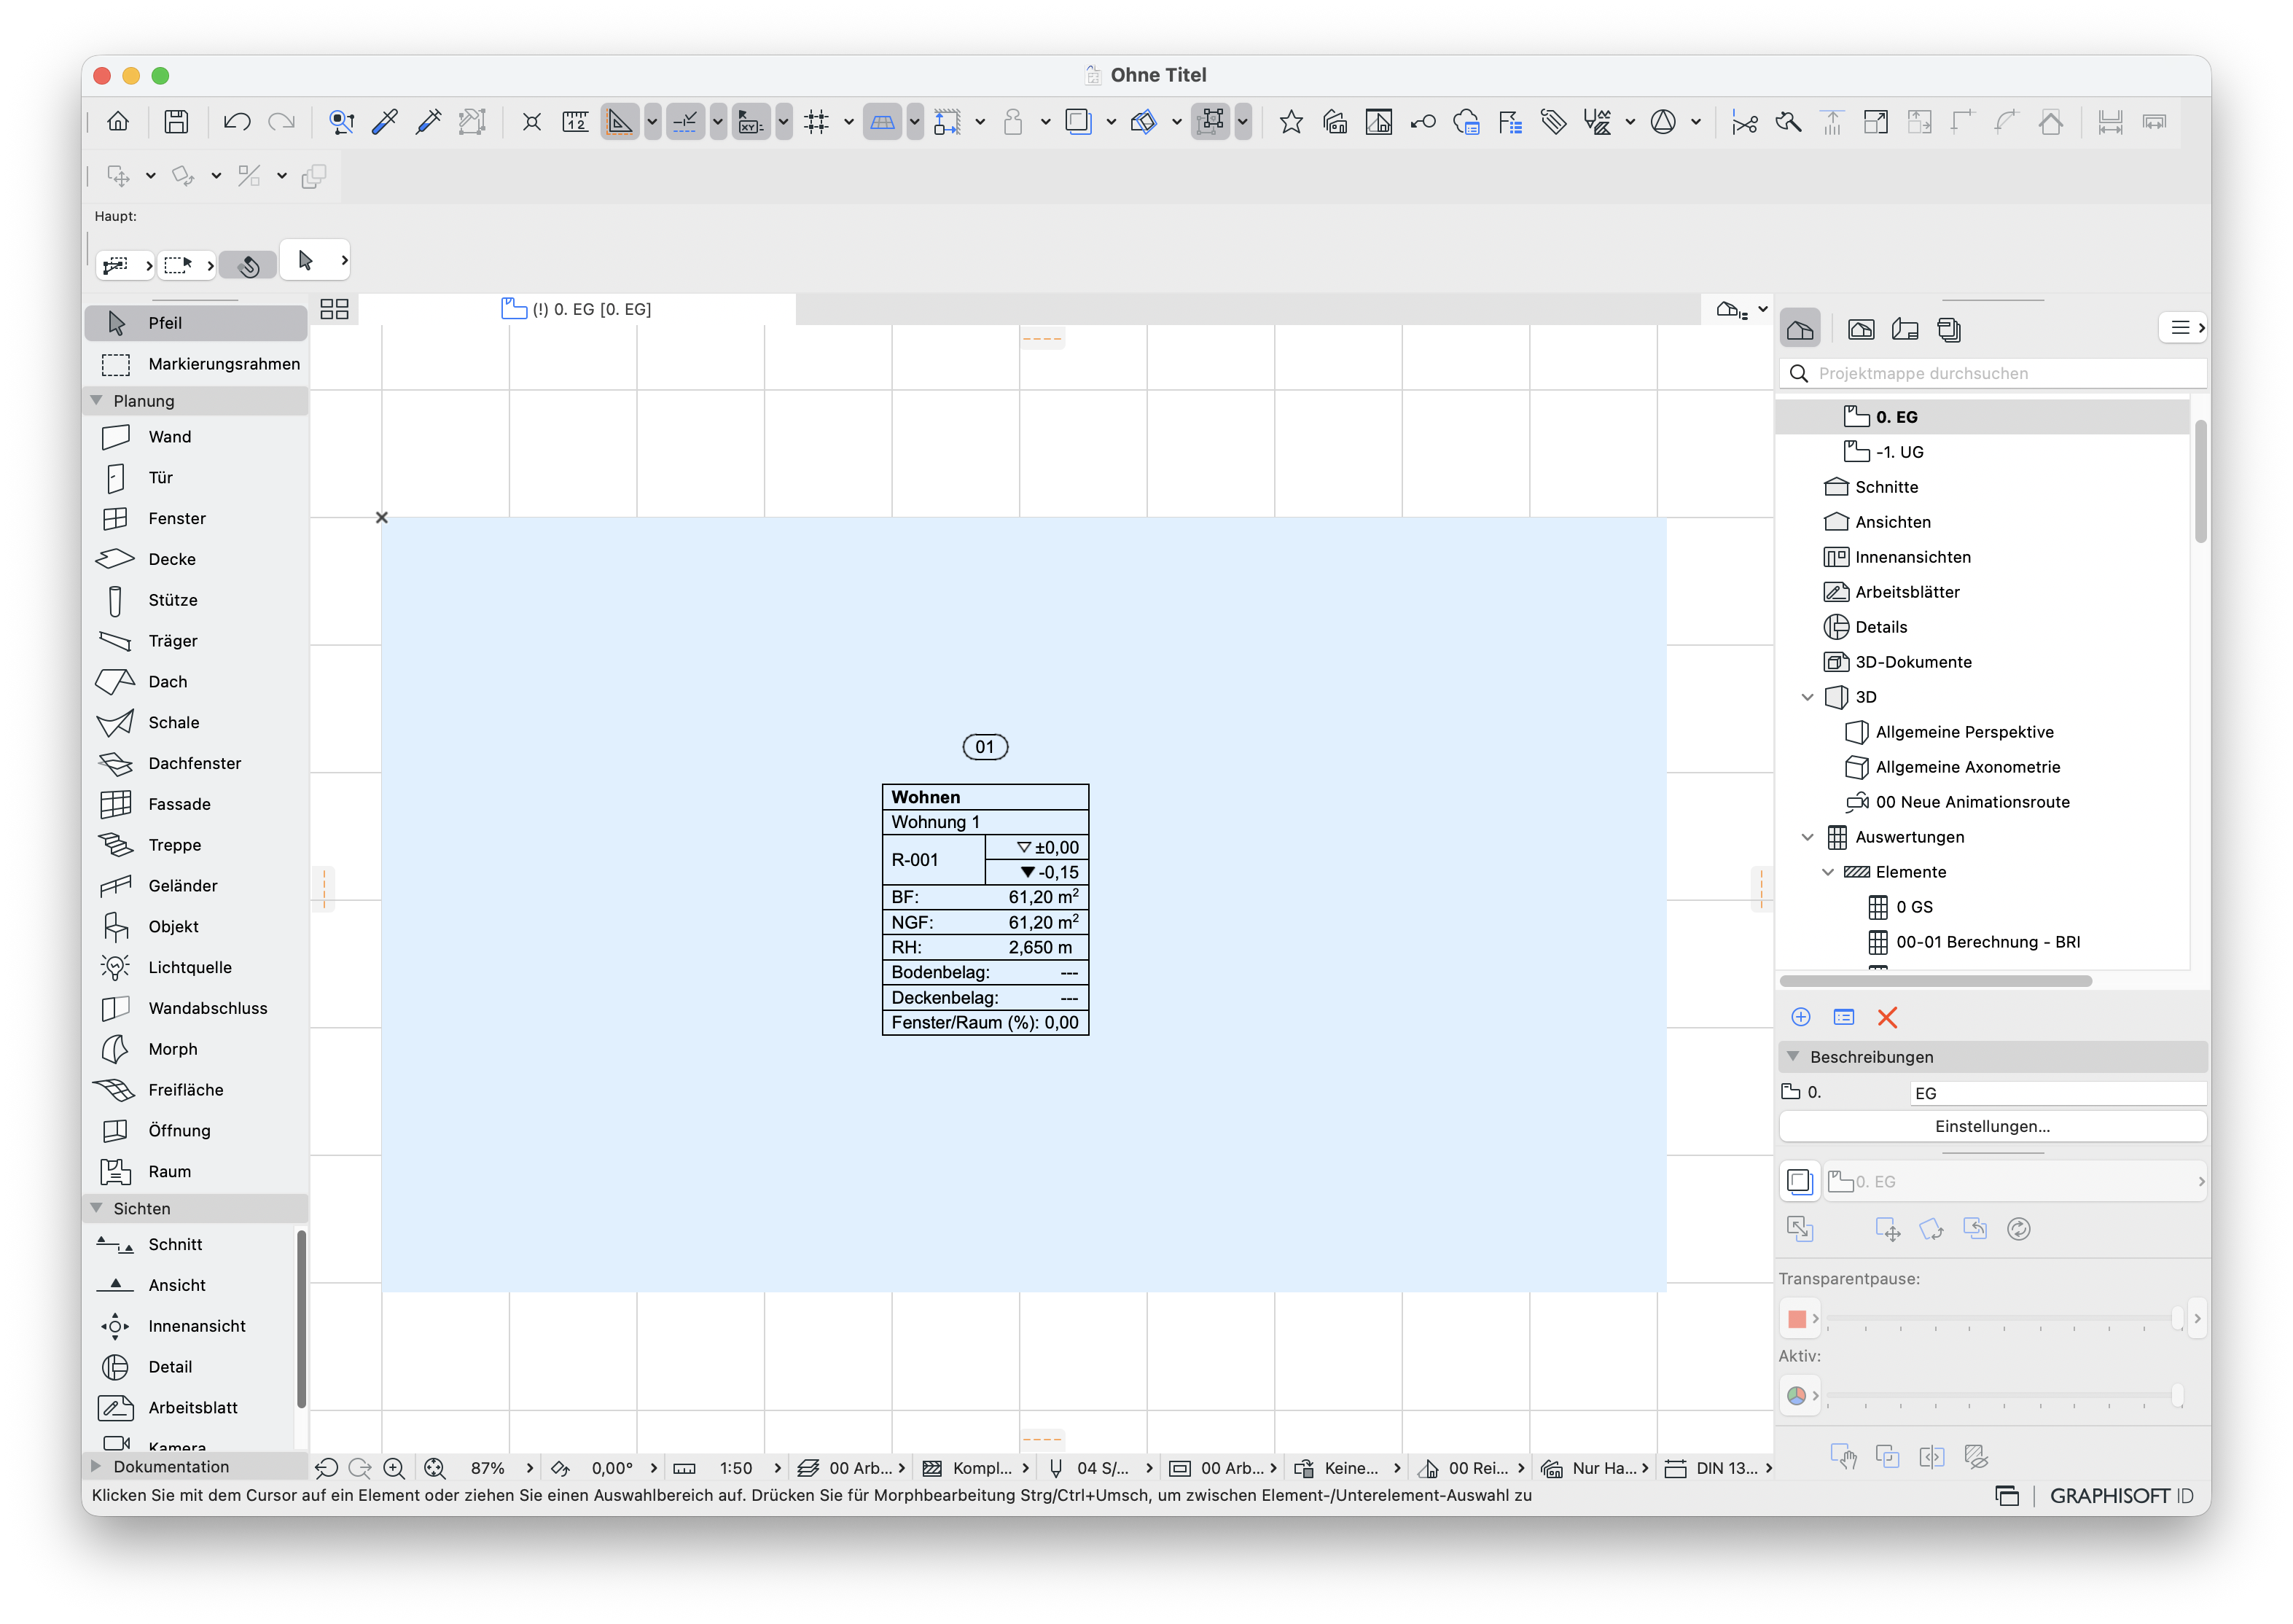Collapse the Auswertungen tree node
The image size is (2293, 1624).
1807,837
